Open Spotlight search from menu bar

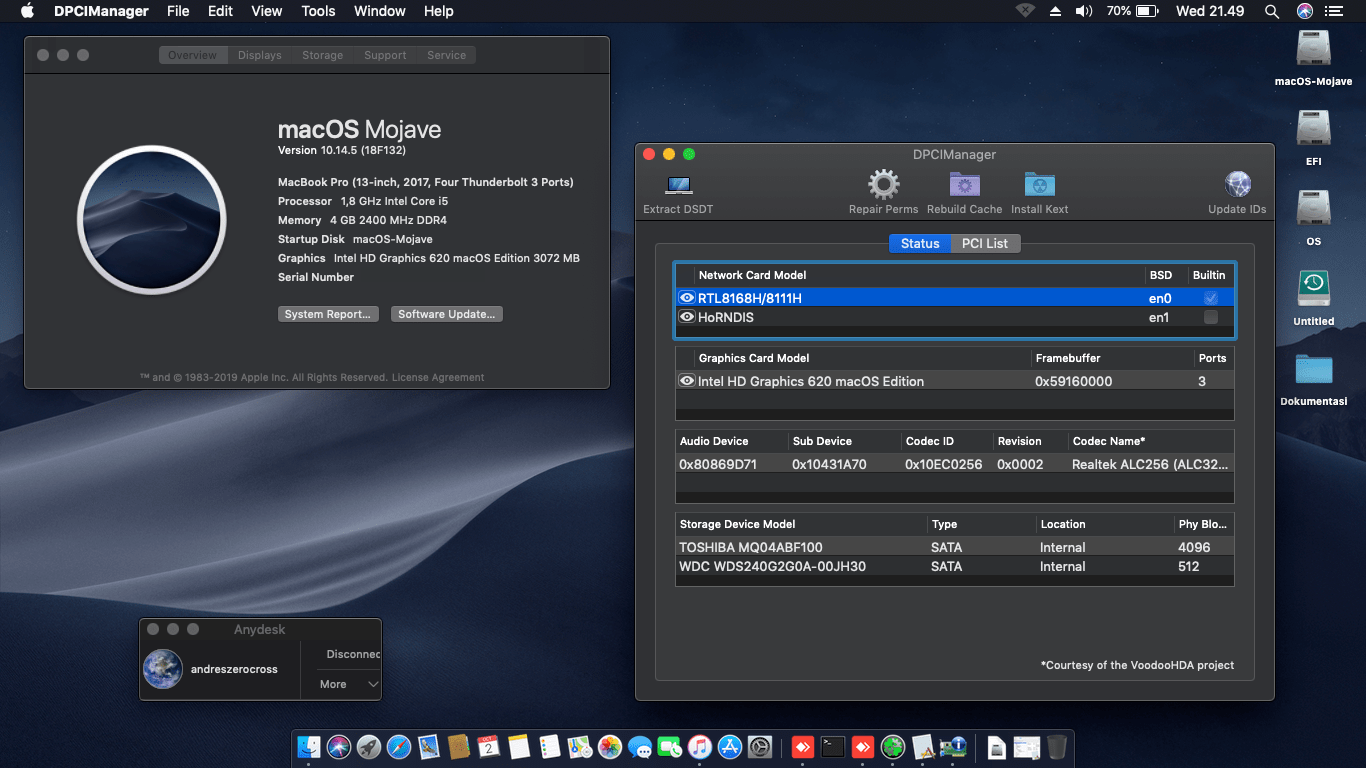point(1271,11)
